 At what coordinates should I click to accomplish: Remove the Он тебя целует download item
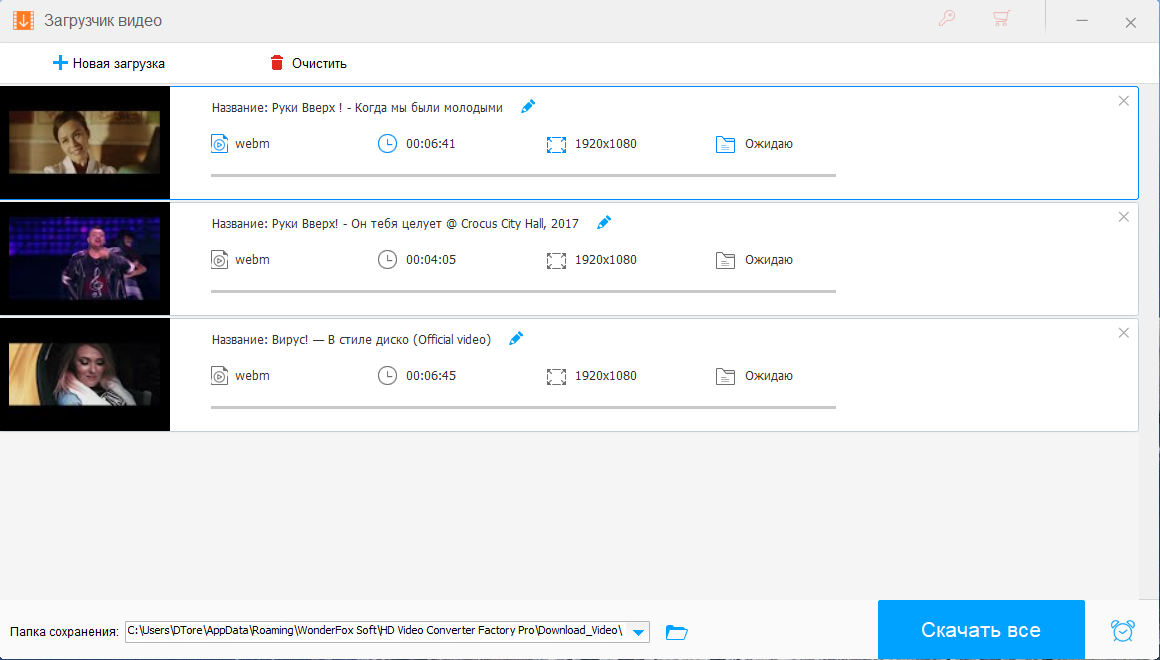point(1123,217)
